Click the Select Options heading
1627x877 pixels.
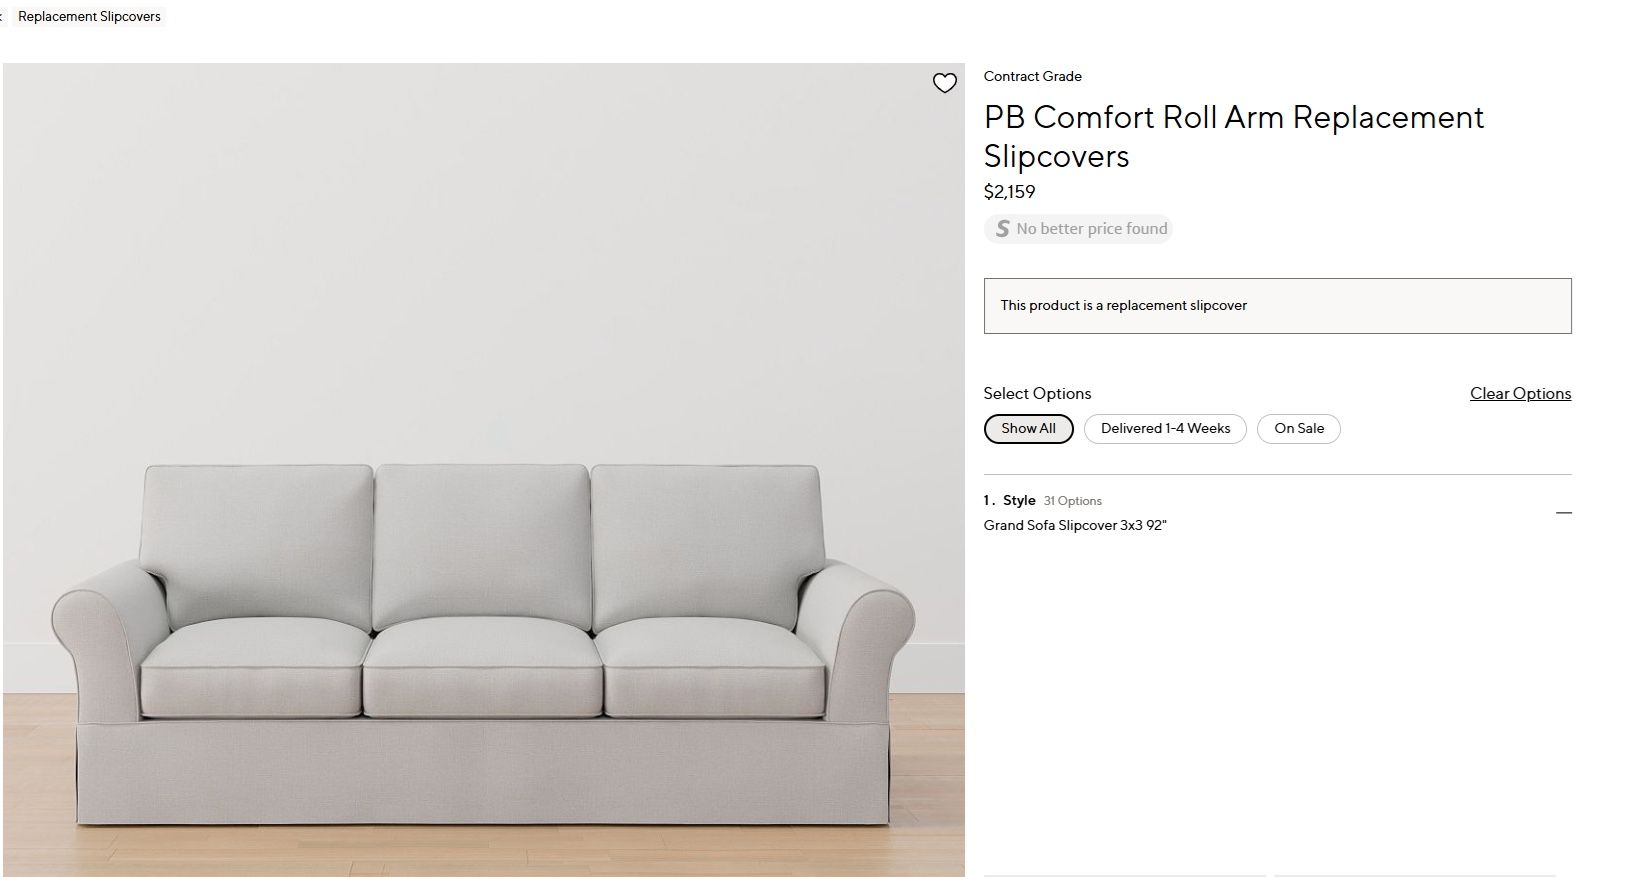coord(1037,394)
